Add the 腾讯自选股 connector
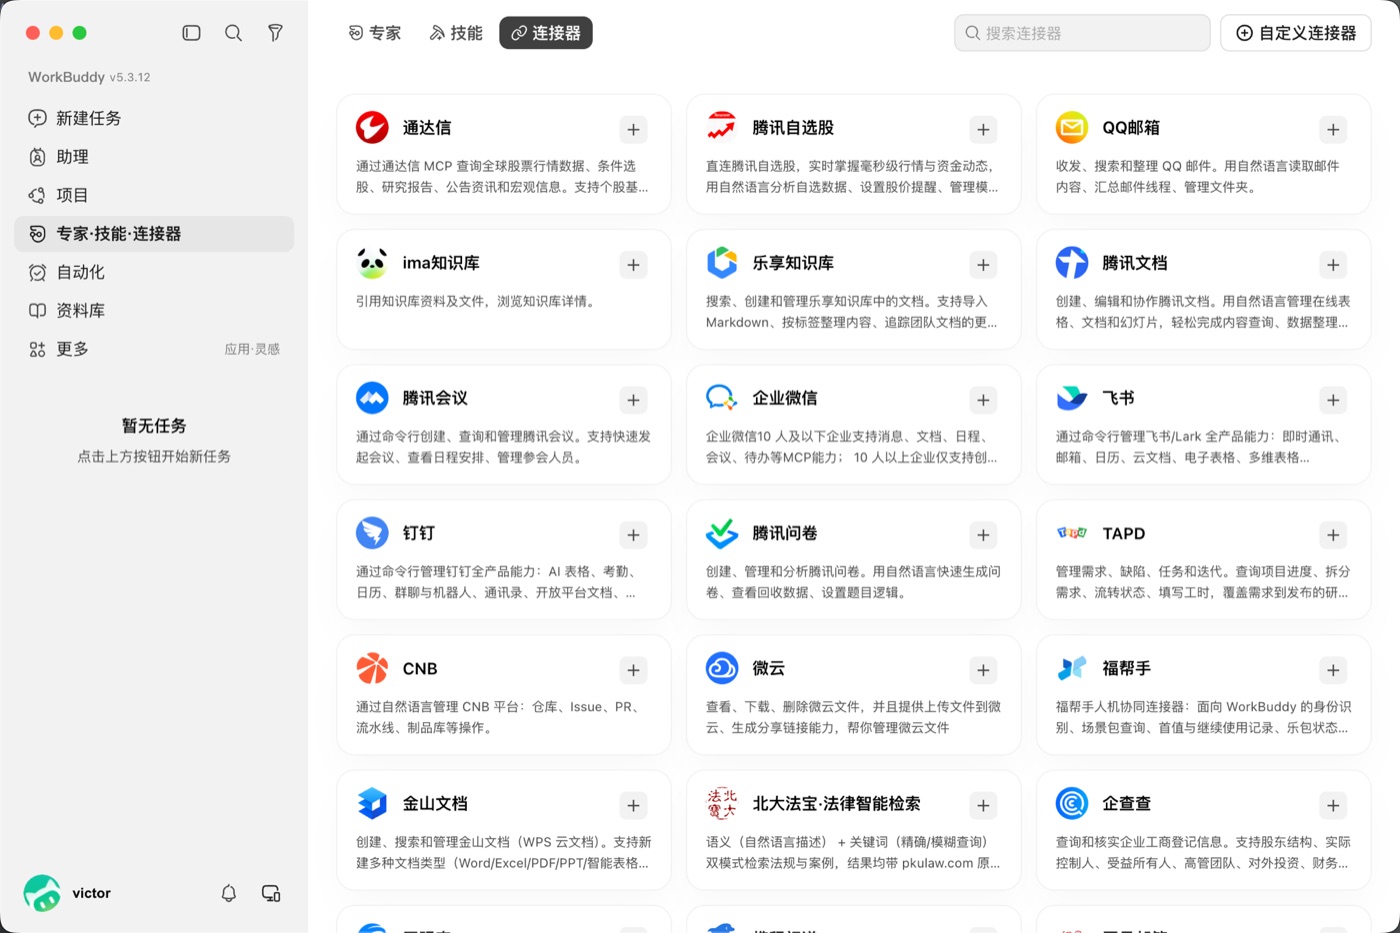Image resolution: width=1400 pixels, height=933 pixels. pos(983,129)
